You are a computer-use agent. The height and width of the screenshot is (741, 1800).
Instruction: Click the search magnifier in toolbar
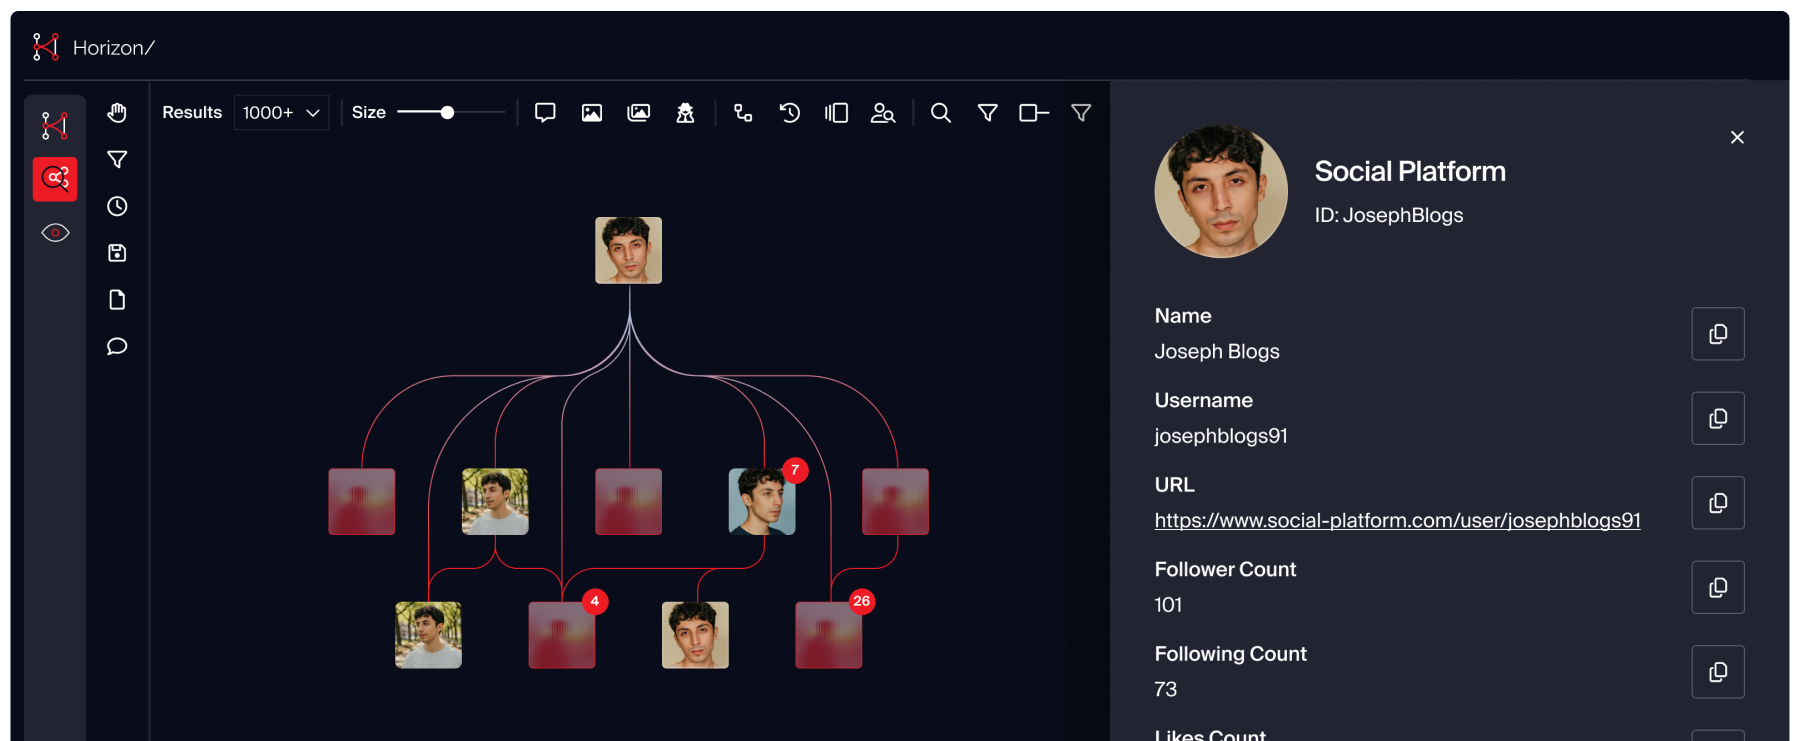[940, 113]
